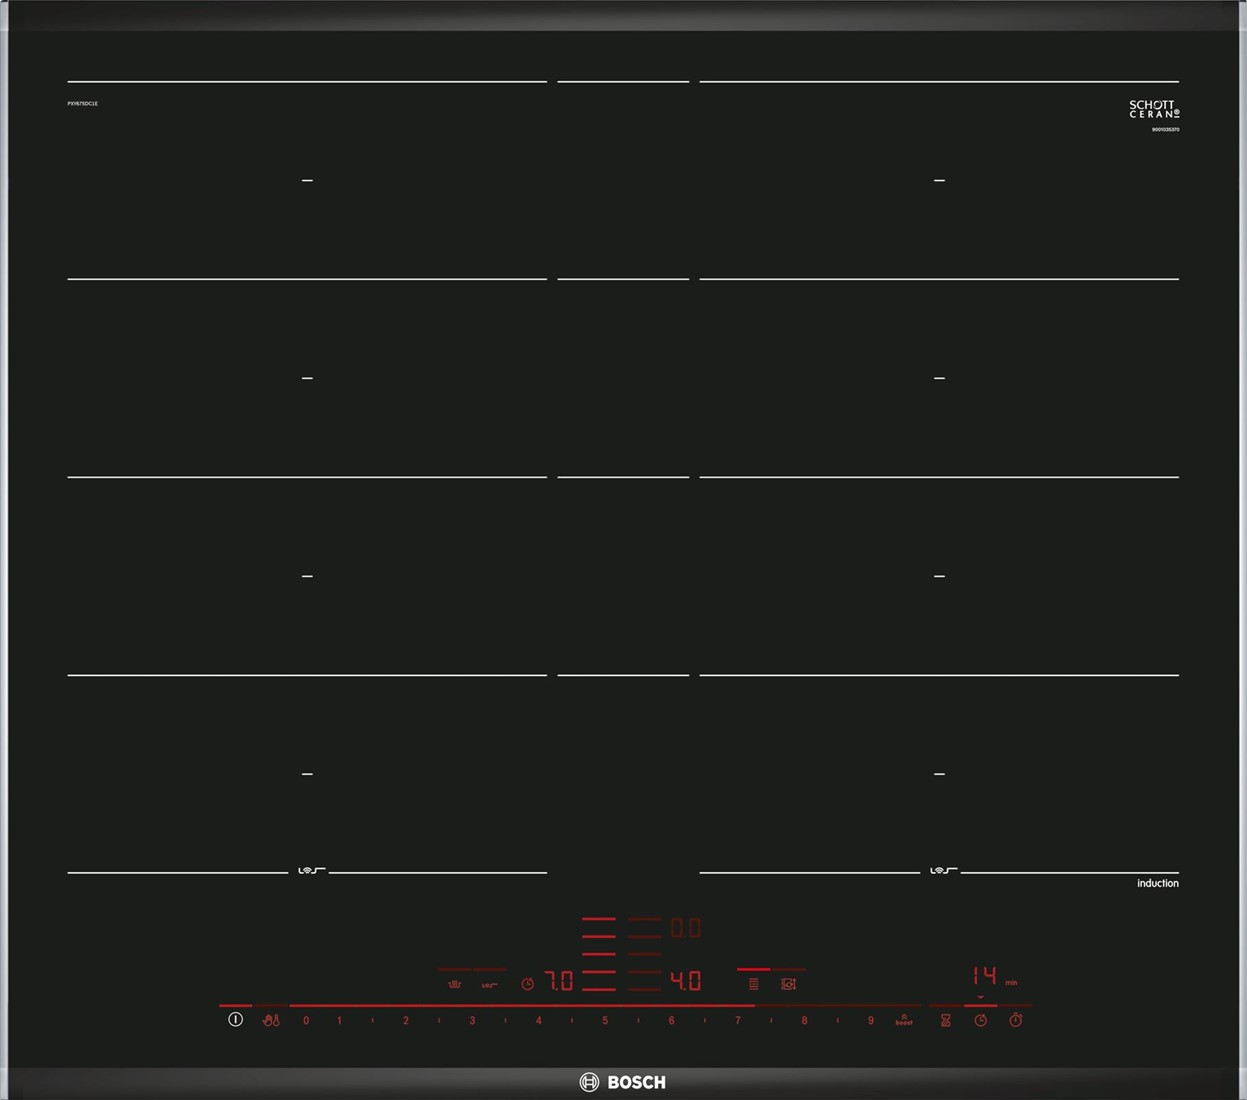The height and width of the screenshot is (1100, 1247).
Task: Select power level 1 on the scale
Action: click(x=339, y=1021)
